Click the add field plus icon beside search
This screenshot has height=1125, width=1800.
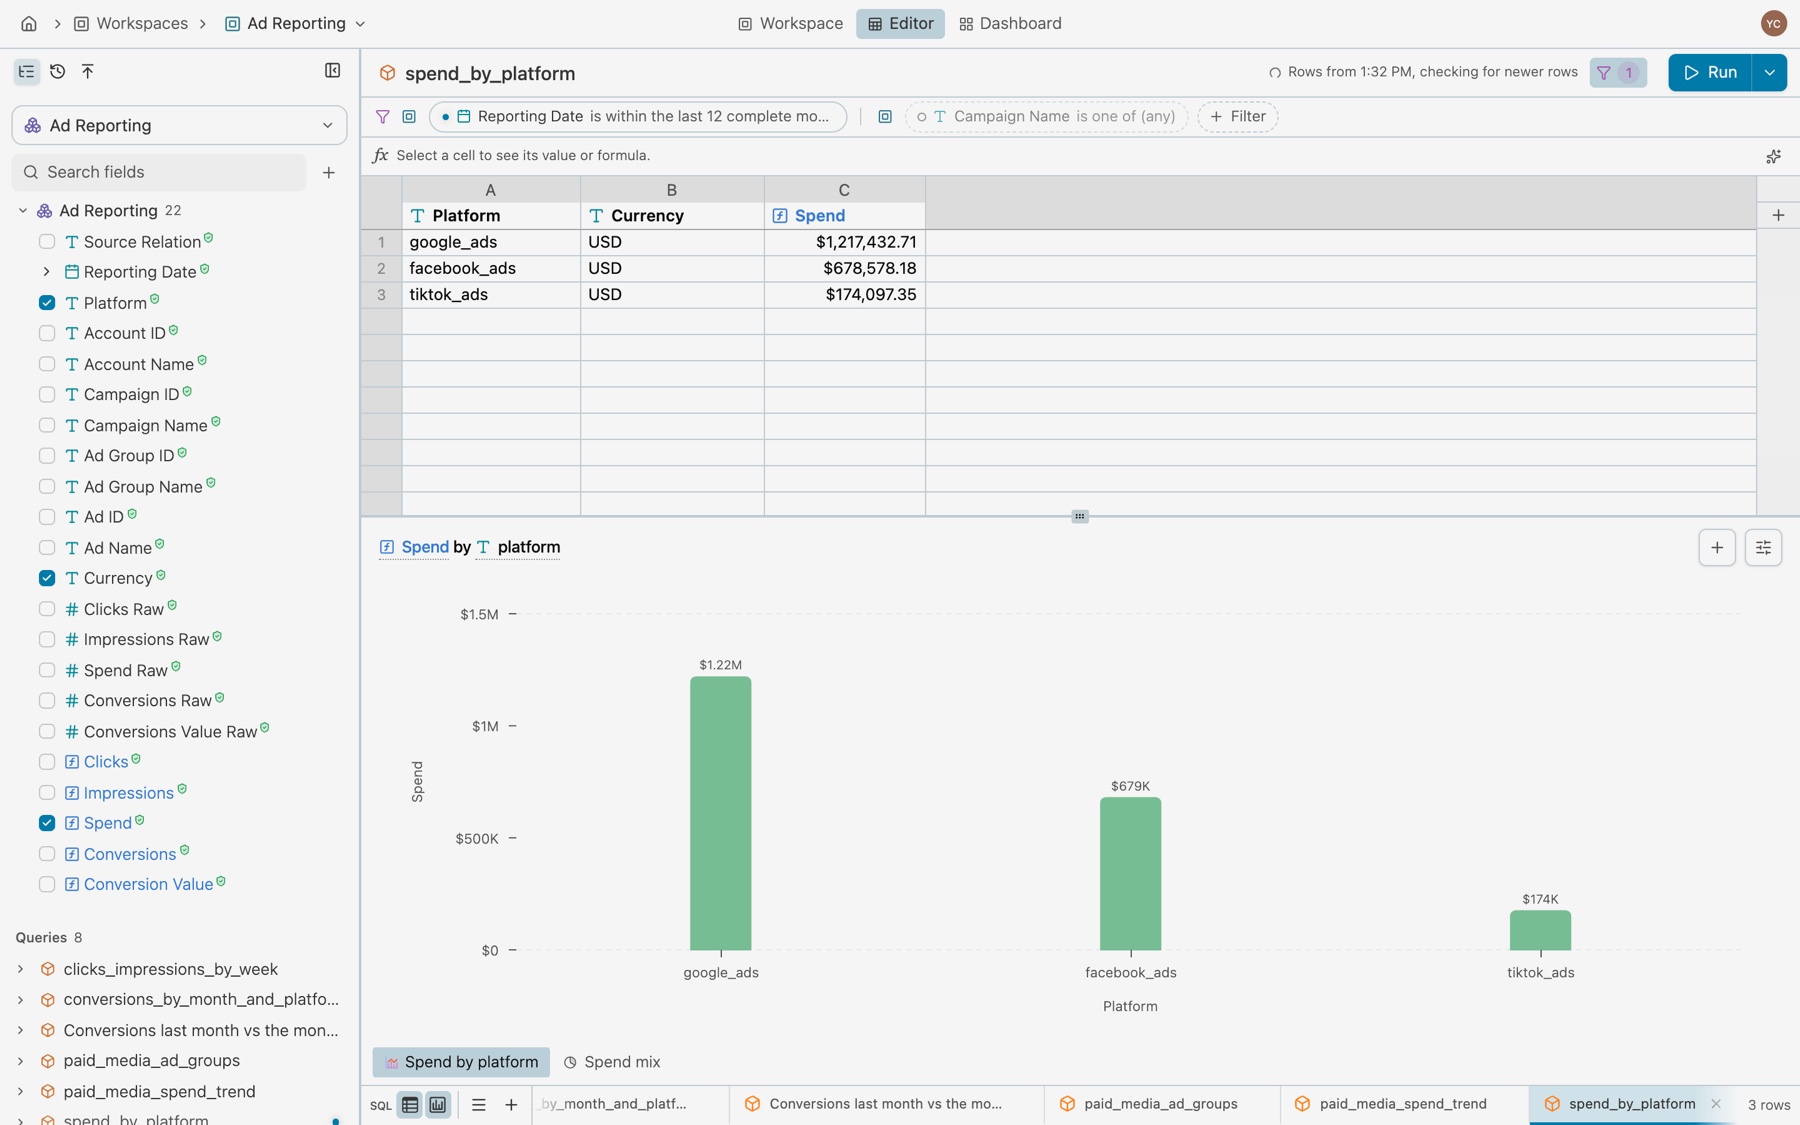coord(329,172)
